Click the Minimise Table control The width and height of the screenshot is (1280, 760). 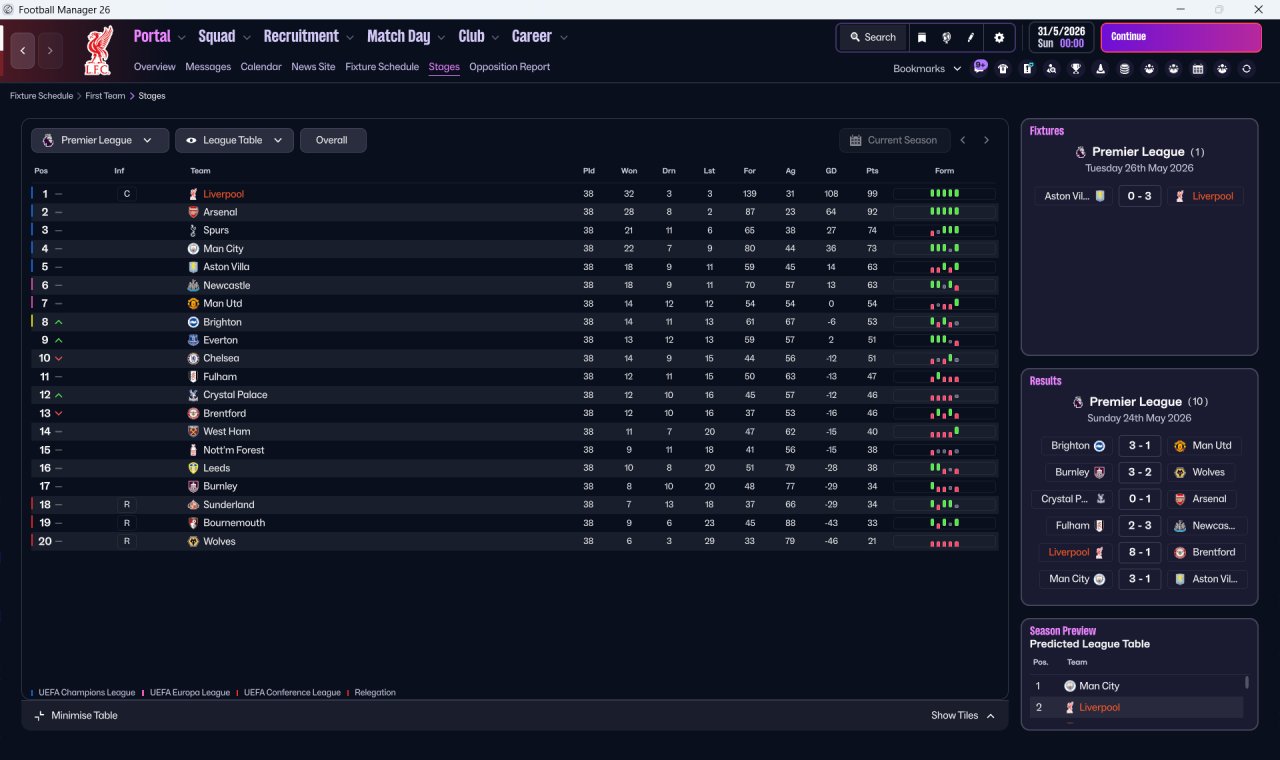click(76, 715)
